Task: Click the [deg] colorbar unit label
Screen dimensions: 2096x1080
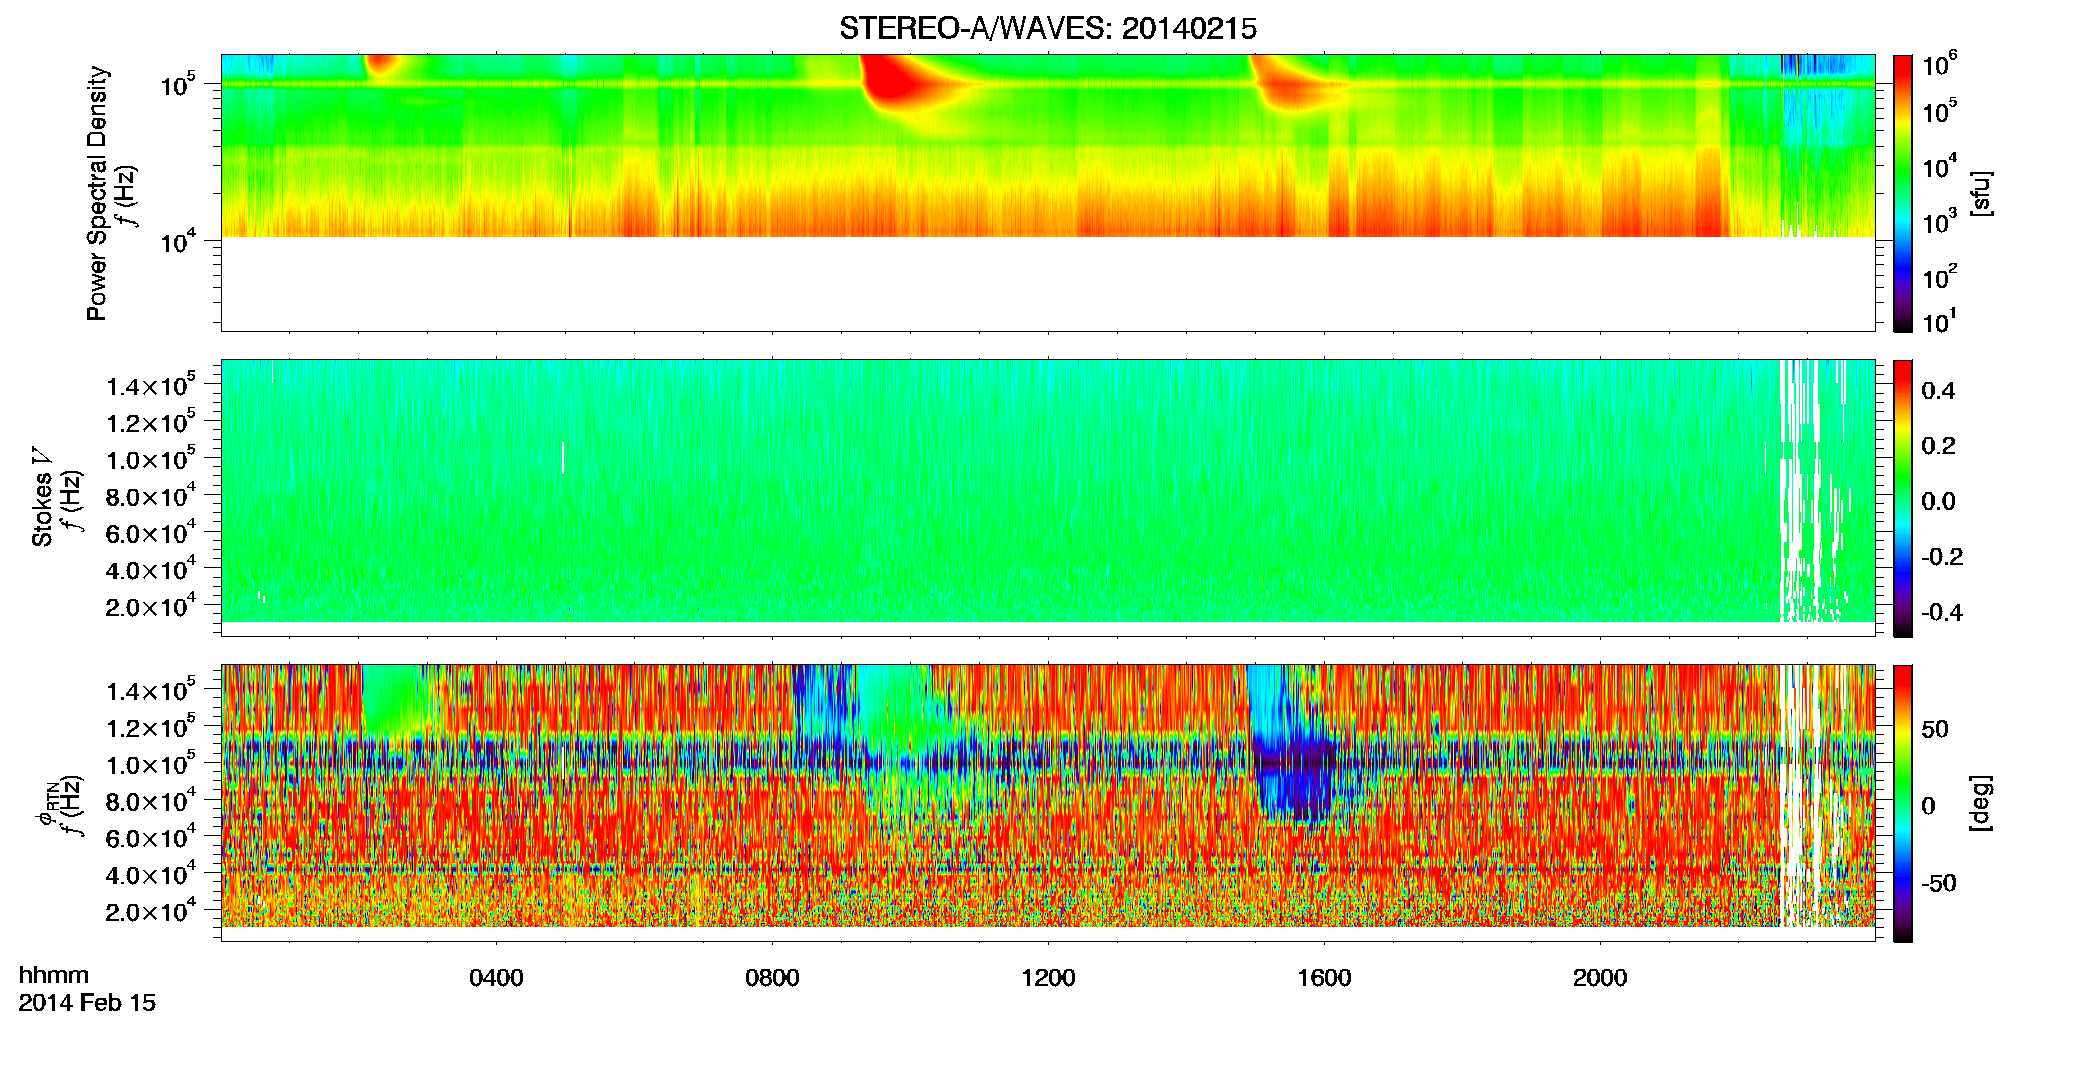Action: 1981,803
